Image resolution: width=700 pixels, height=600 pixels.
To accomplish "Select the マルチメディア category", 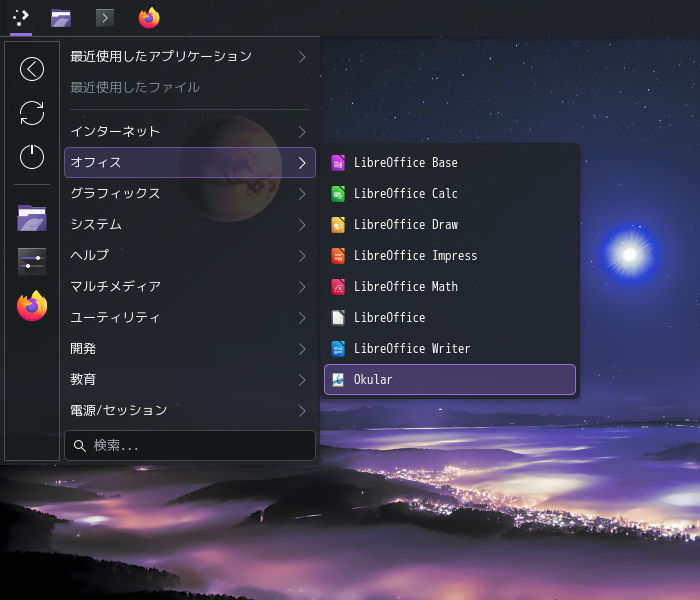I will pyautogui.click(x=190, y=287).
